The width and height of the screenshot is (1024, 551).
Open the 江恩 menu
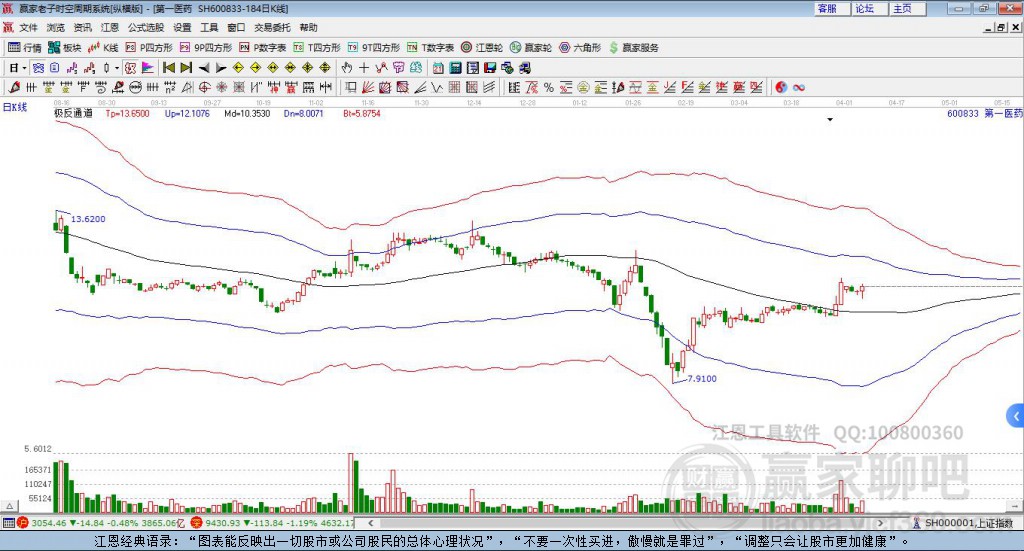click(x=110, y=27)
